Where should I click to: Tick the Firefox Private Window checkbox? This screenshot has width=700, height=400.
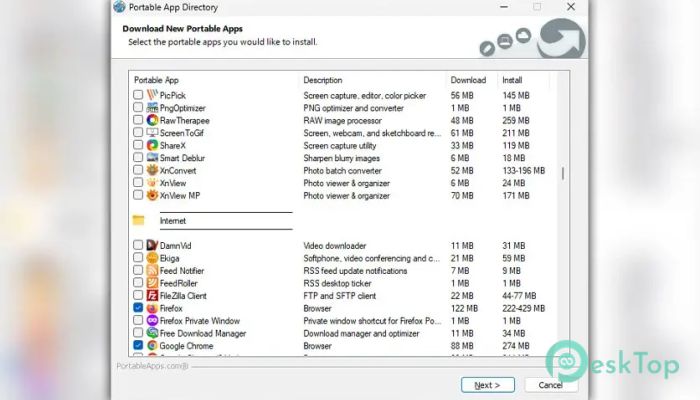tap(138, 320)
